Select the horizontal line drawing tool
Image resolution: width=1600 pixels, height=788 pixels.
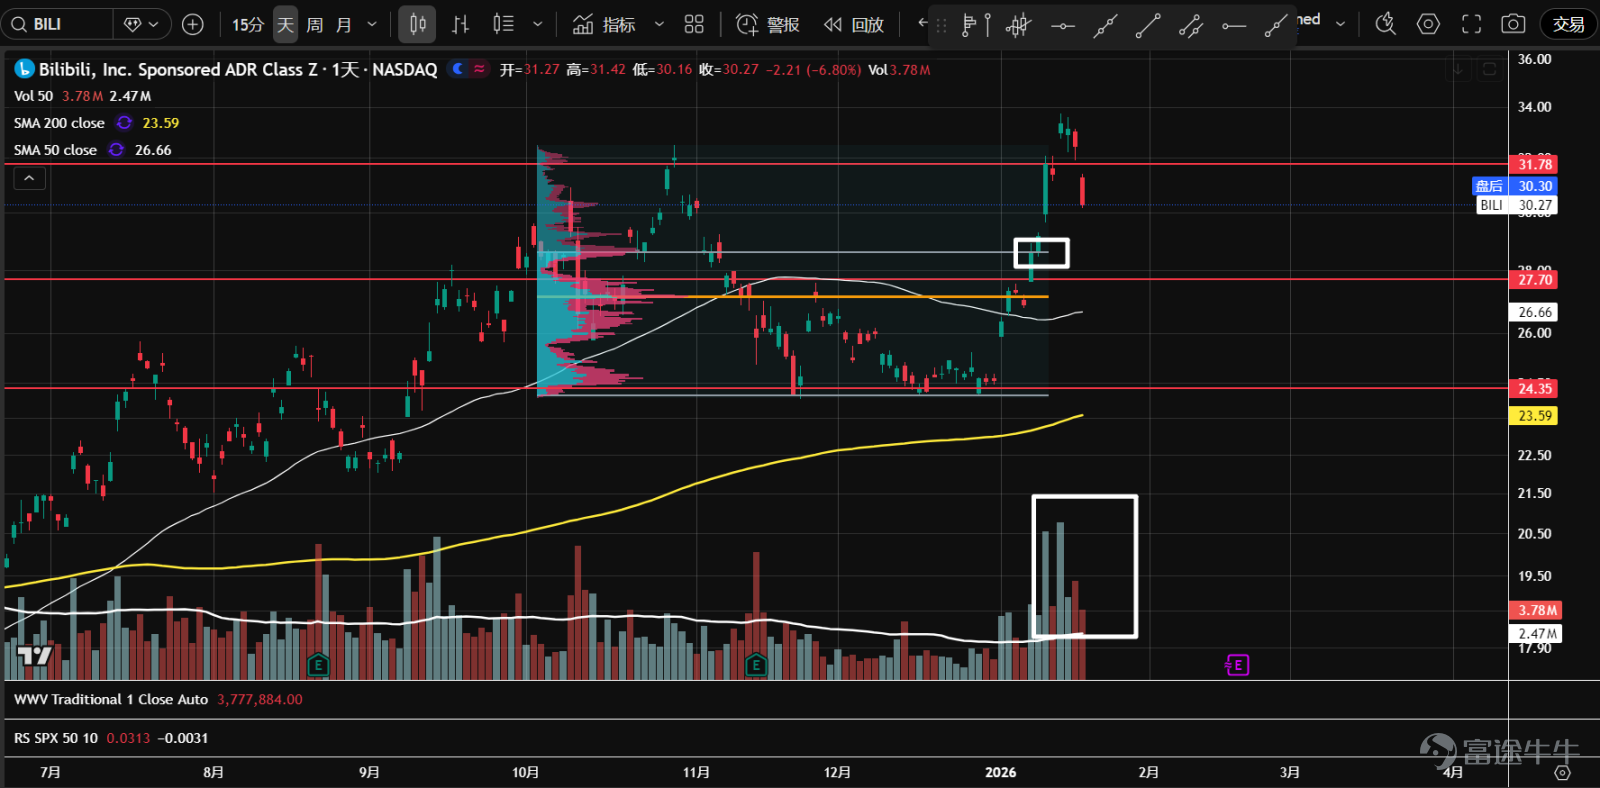[x=1062, y=26]
